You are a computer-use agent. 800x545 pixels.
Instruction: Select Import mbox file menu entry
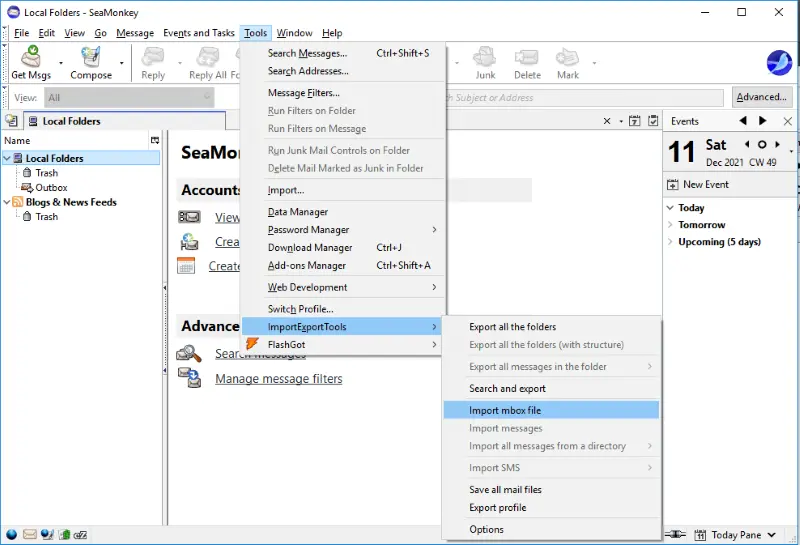(x=505, y=410)
